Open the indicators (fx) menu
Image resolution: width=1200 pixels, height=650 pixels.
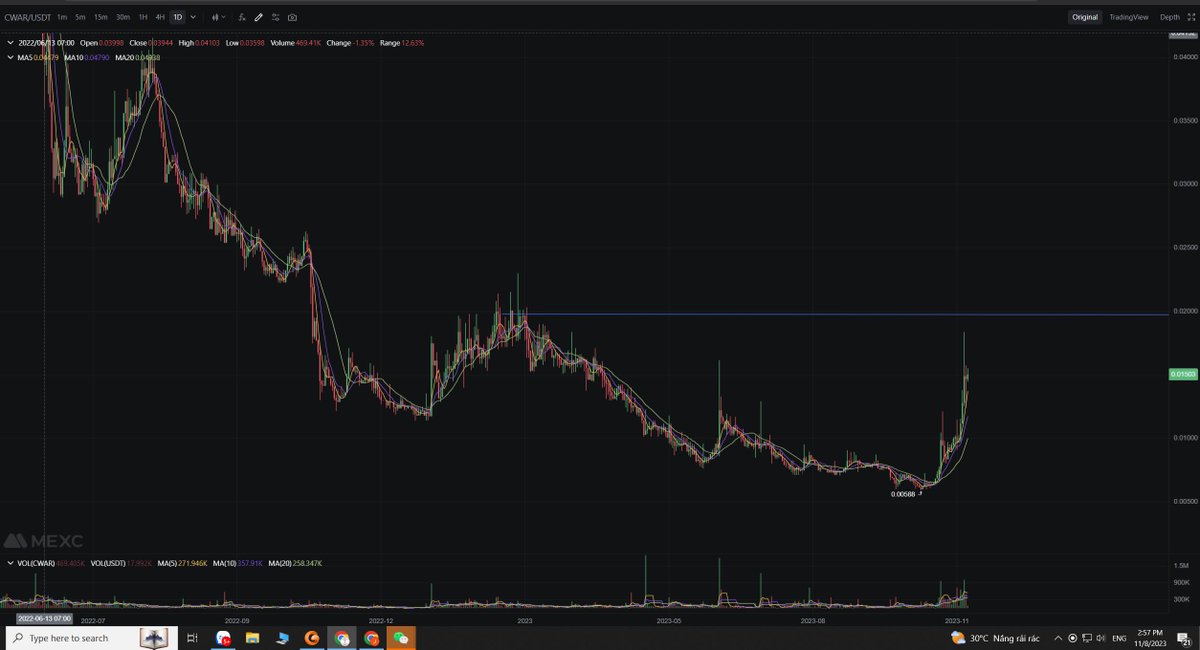[x=242, y=17]
